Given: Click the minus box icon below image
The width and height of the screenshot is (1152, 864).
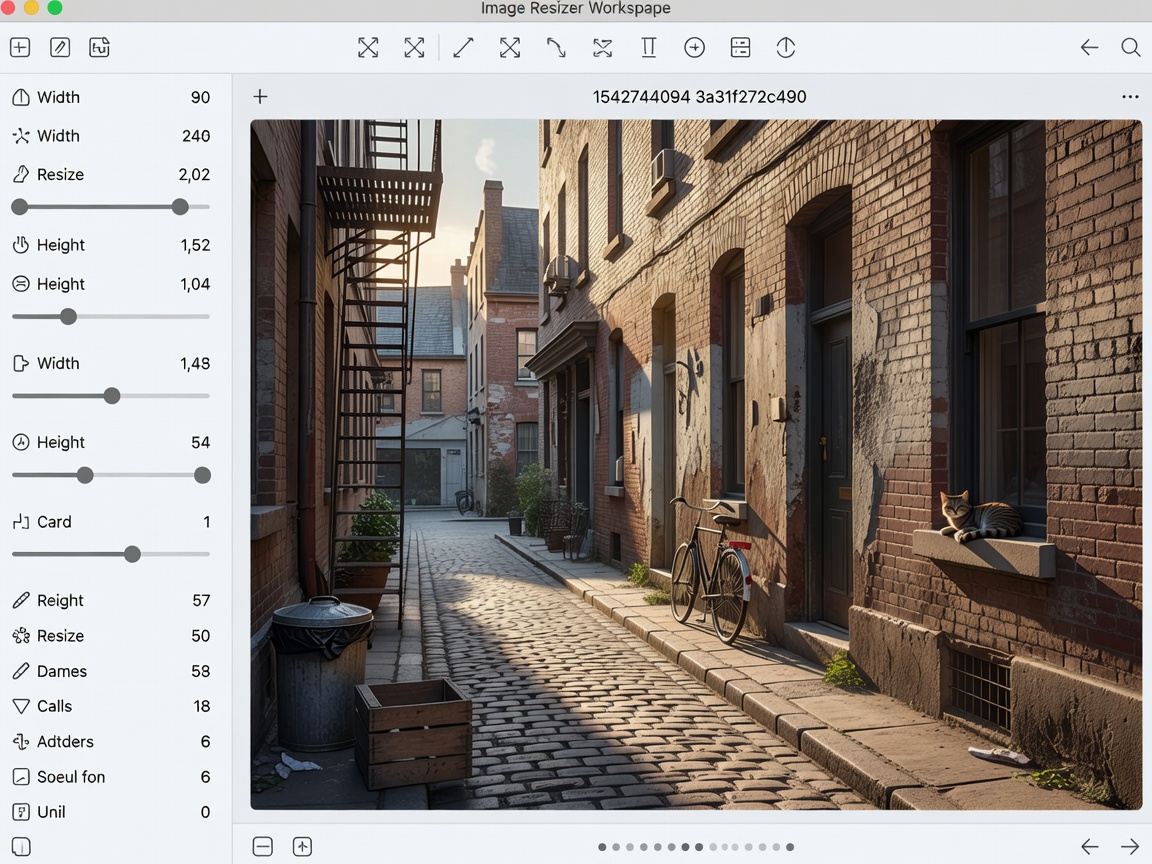Looking at the screenshot, I should 262,846.
